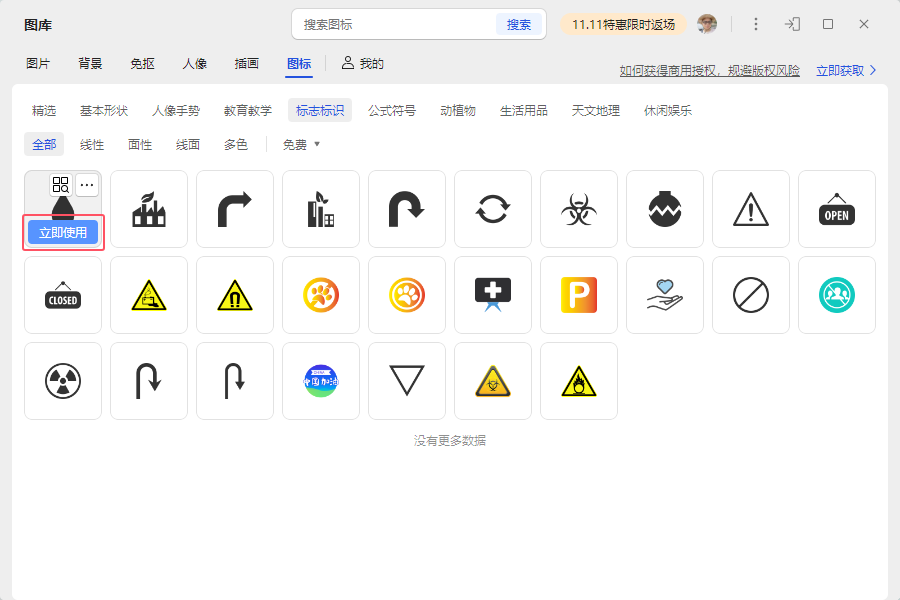The image size is (900, 600).
Task: Choose the wide U-turn down arrow icon
Action: coord(149,381)
